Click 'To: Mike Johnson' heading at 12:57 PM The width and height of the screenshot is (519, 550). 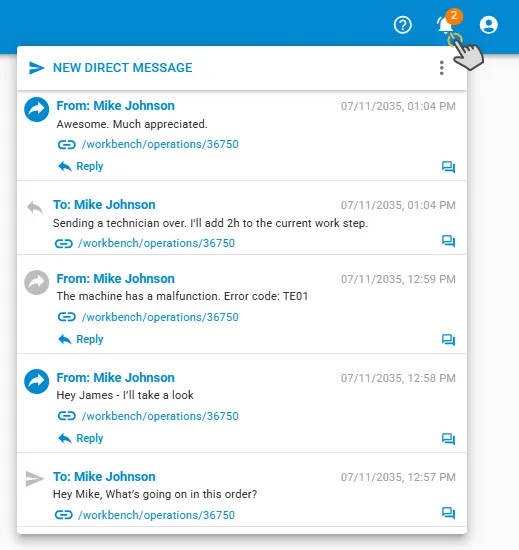click(104, 477)
